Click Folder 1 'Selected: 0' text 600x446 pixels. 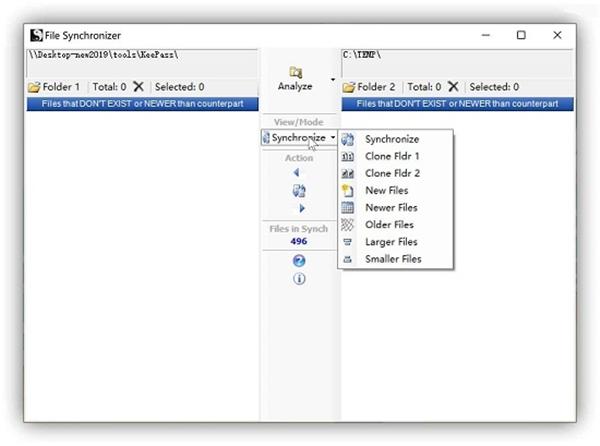tap(179, 87)
